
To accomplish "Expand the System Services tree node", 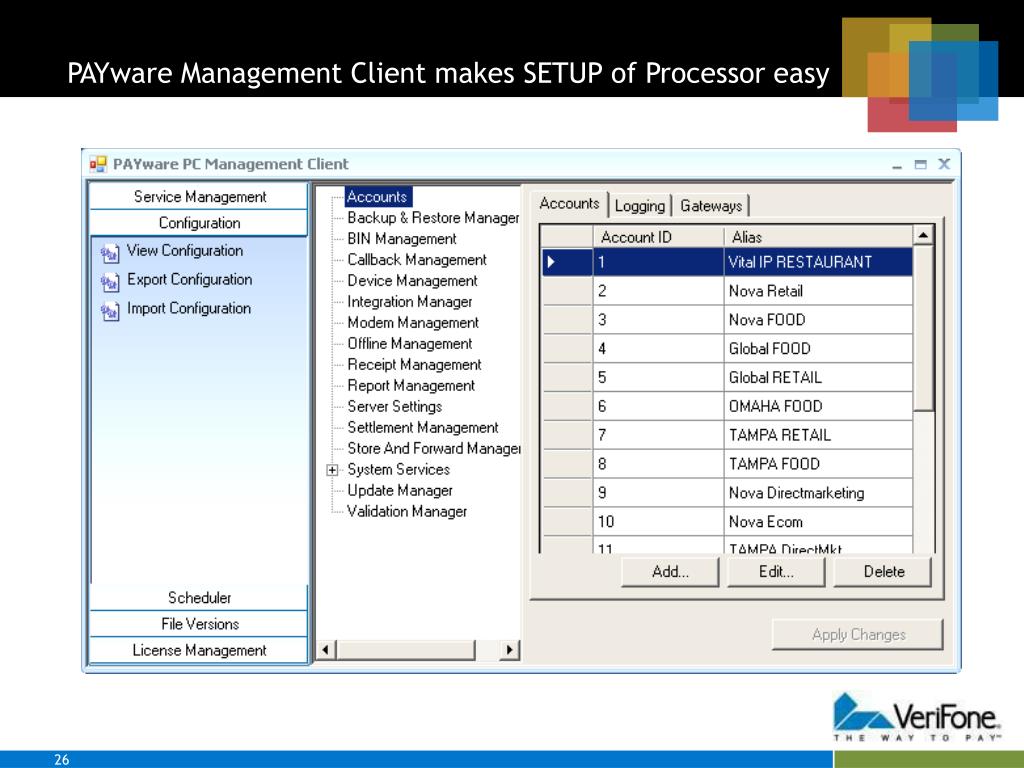I will coord(332,470).
